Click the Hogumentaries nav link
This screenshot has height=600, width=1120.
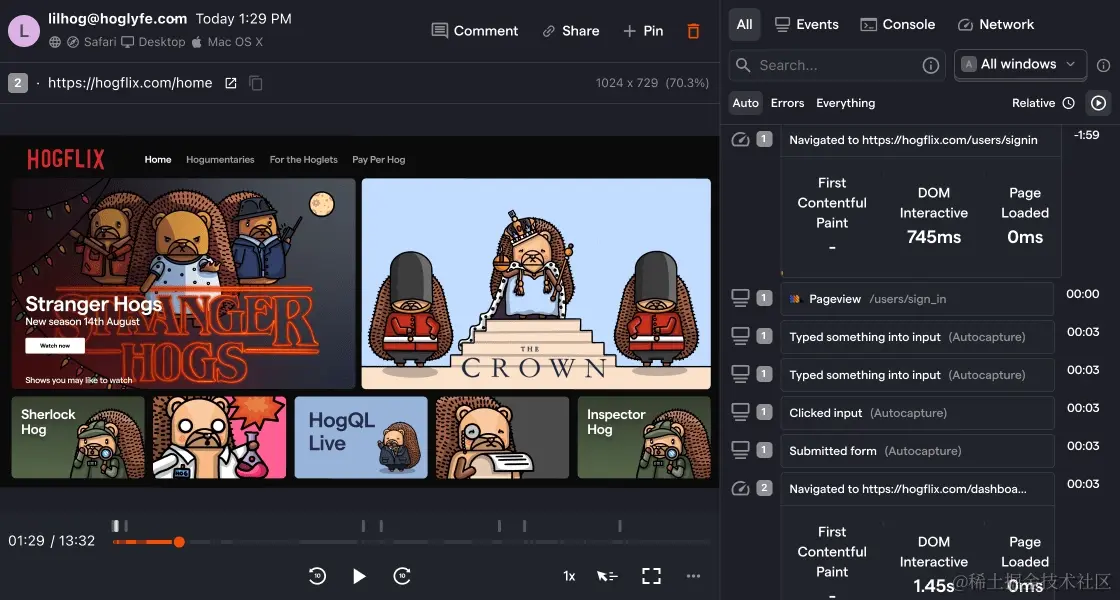click(x=220, y=159)
